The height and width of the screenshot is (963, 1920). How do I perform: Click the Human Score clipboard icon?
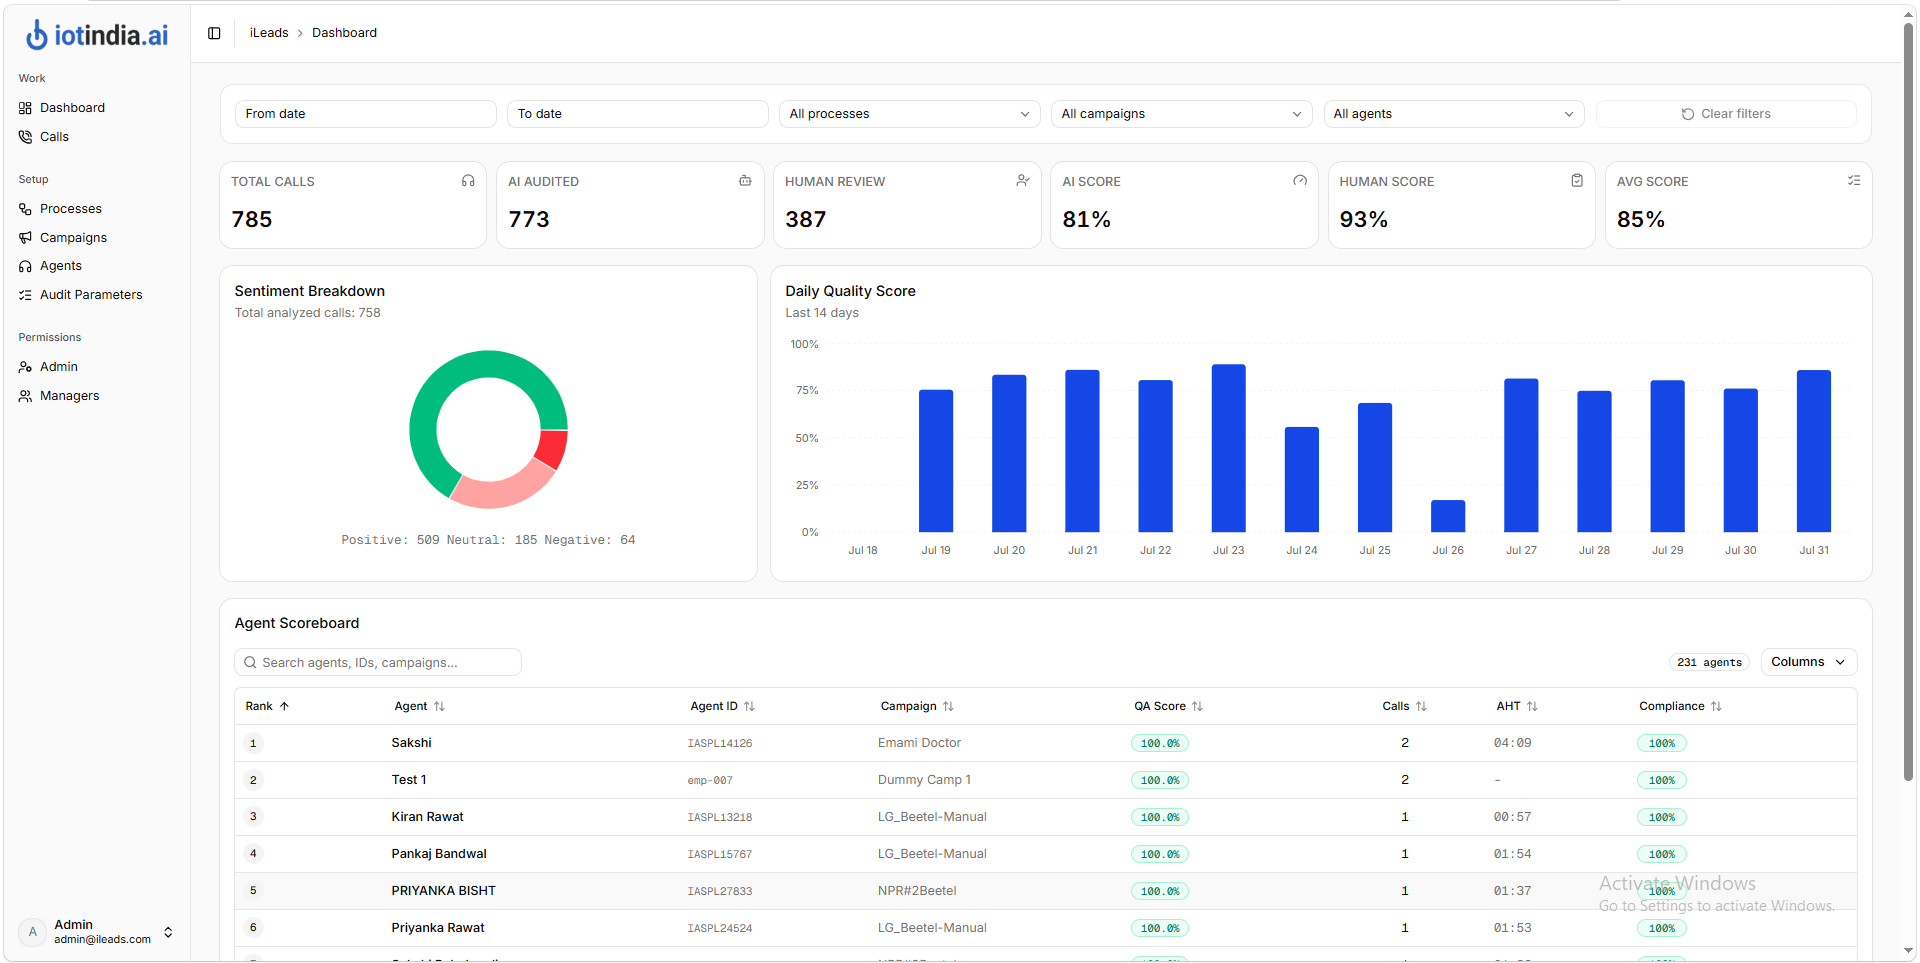pyautogui.click(x=1577, y=181)
